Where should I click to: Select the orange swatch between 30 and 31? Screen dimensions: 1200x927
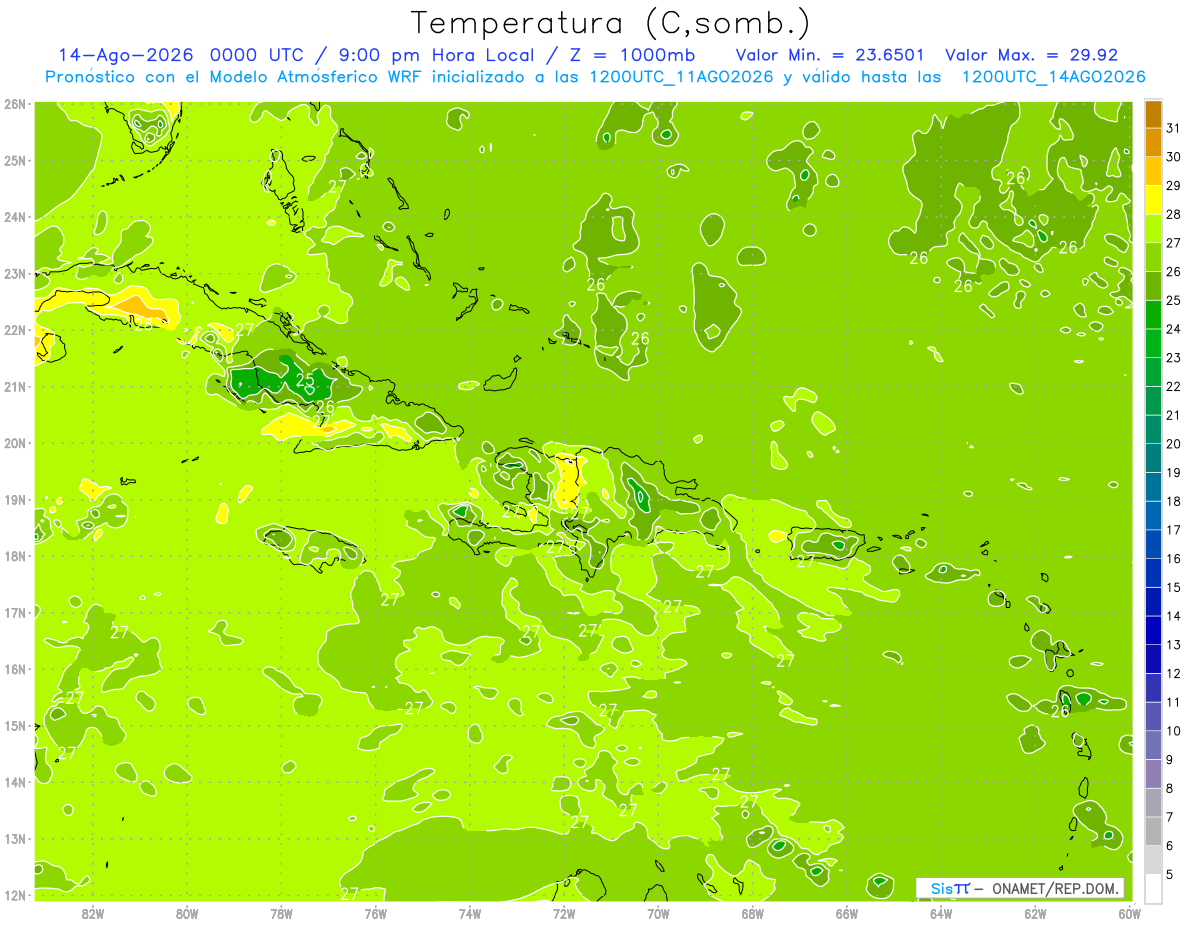tap(1153, 143)
